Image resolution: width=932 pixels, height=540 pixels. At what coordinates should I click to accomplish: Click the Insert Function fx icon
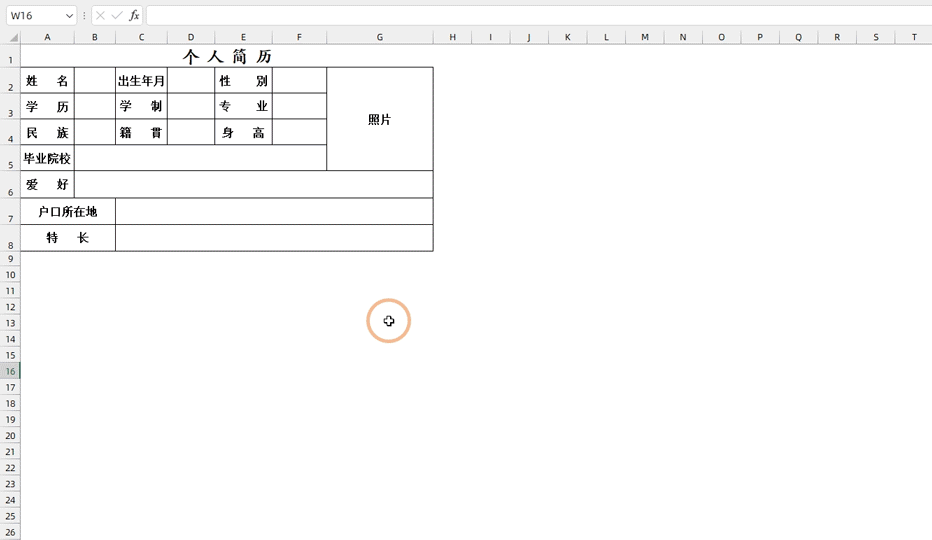click(x=134, y=16)
